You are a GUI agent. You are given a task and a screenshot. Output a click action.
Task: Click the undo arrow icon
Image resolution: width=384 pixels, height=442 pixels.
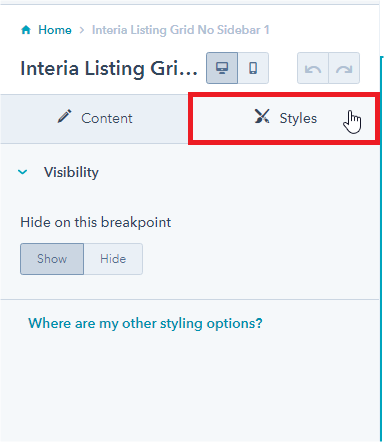313,68
